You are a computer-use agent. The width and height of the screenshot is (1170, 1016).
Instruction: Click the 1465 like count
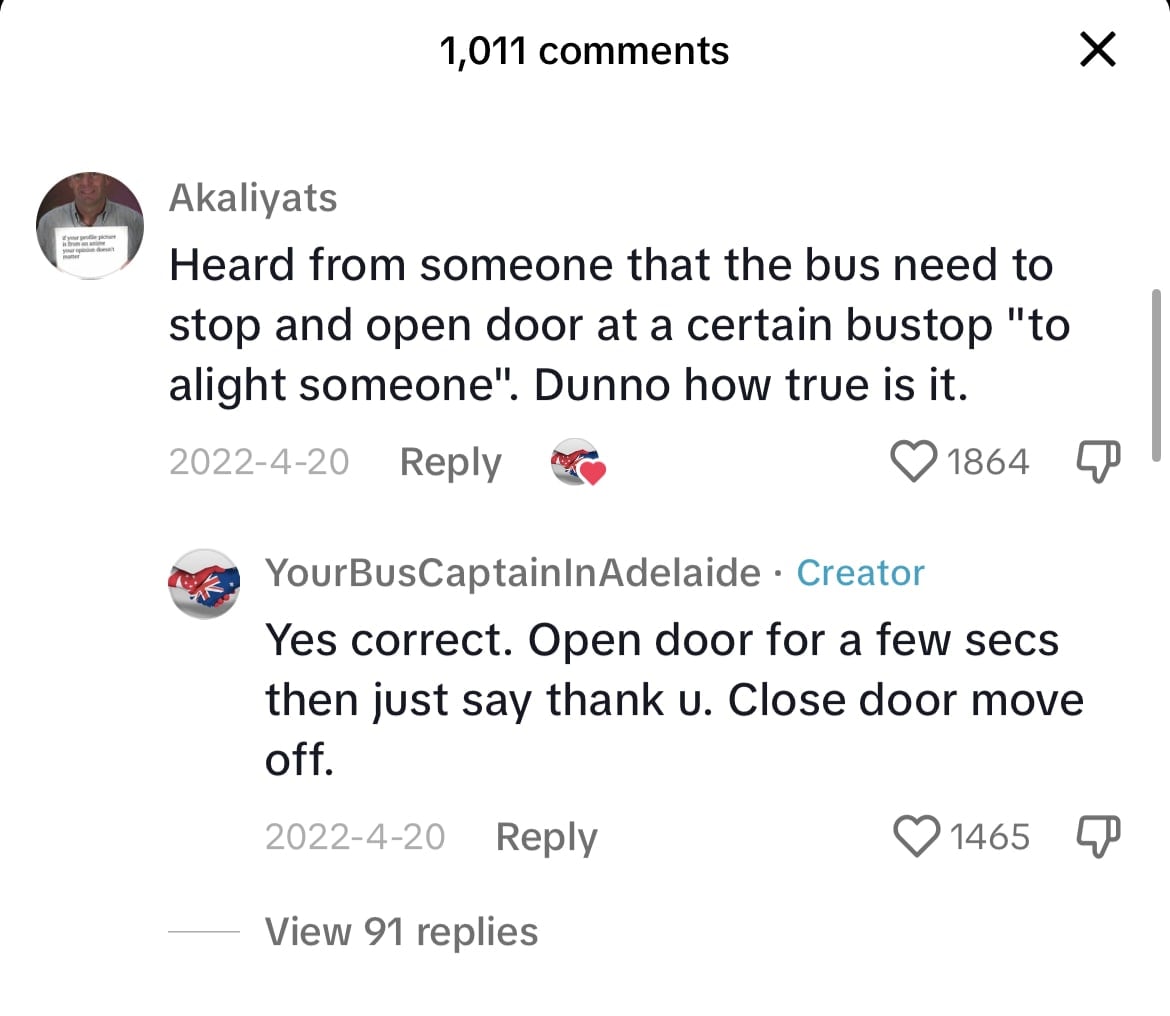tap(989, 836)
